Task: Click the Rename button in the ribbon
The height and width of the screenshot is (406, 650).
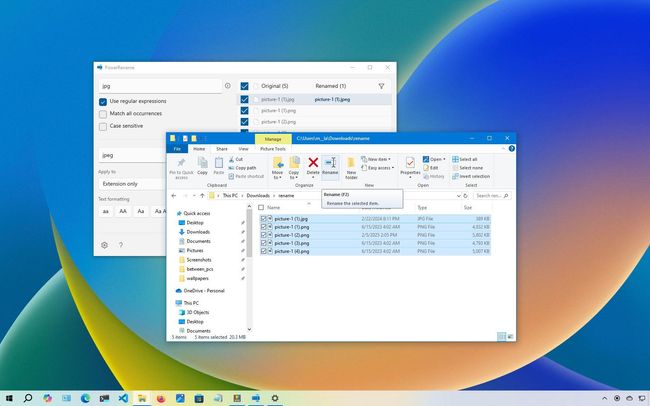Action: pos(330,167)
